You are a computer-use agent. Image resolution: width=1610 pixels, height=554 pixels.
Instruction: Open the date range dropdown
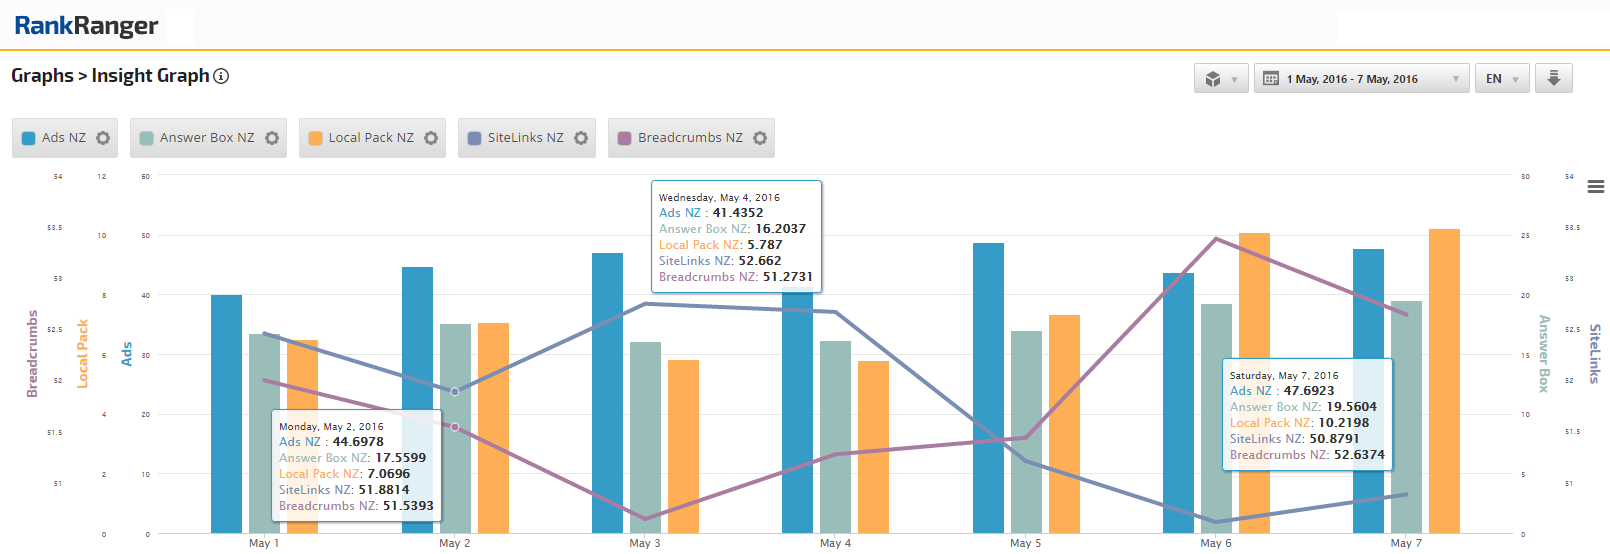click(1361, 79)
